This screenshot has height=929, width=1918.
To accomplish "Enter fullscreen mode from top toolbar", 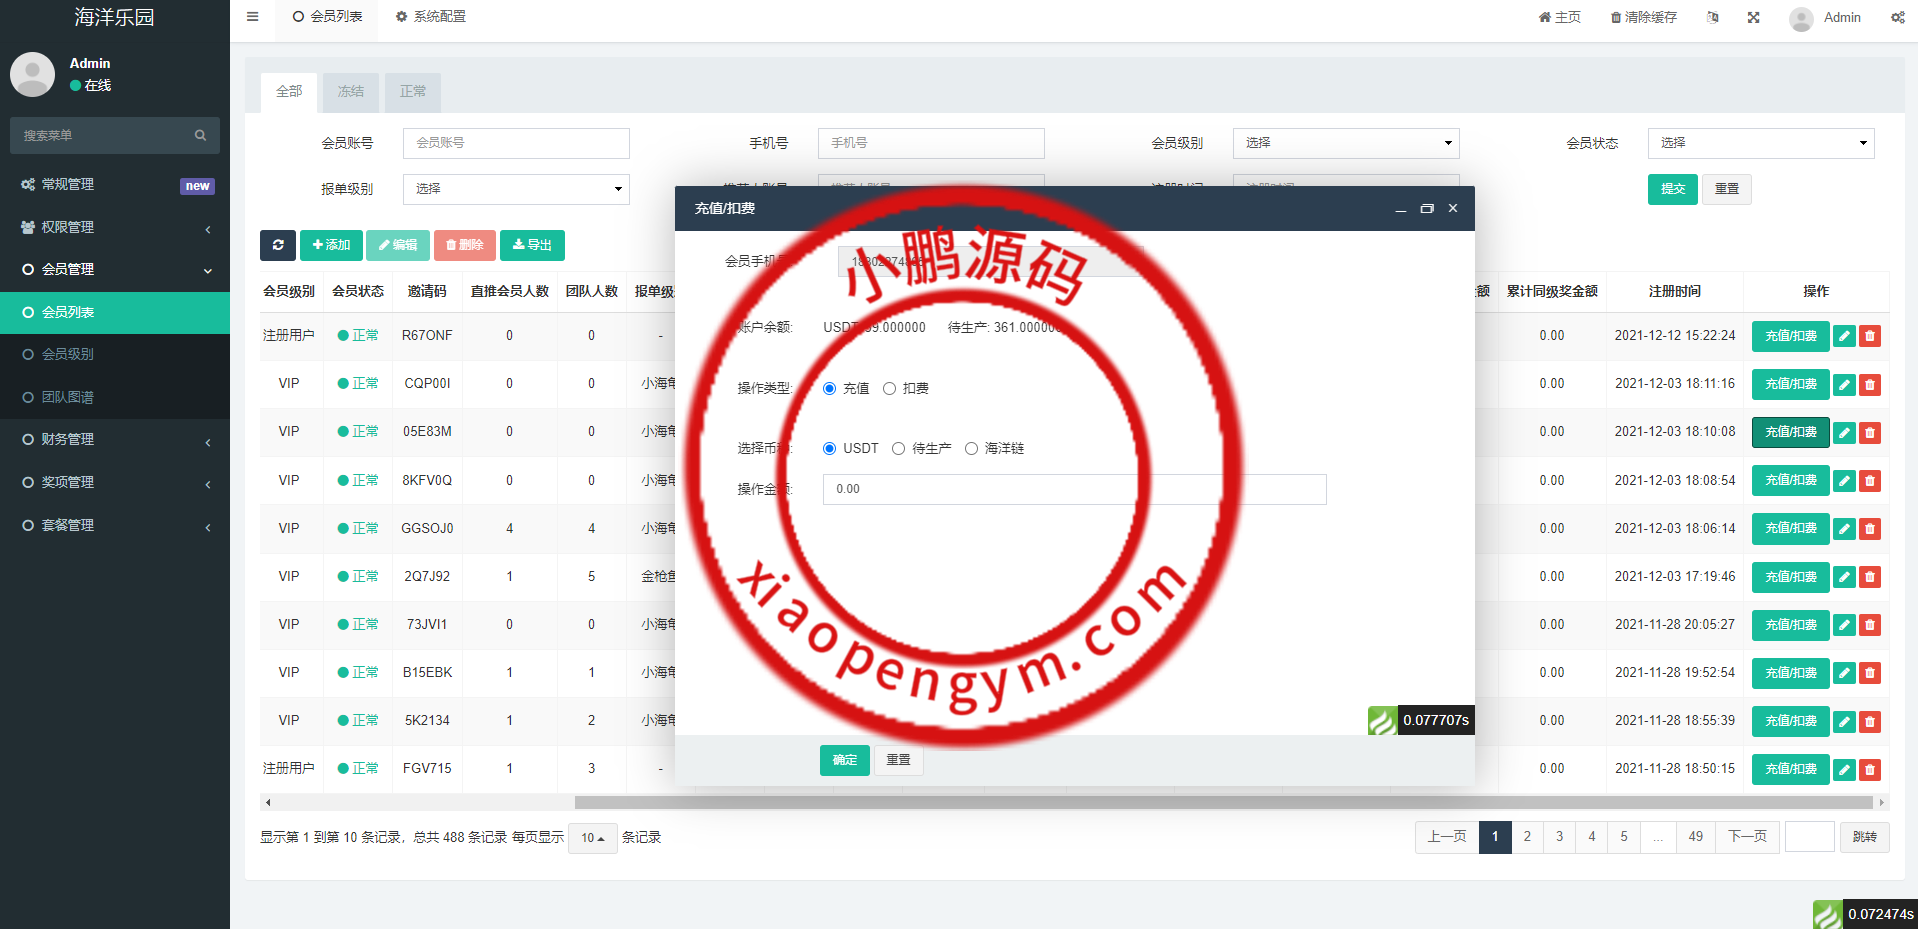I will pyautogui.click(x=1753, y=17).
